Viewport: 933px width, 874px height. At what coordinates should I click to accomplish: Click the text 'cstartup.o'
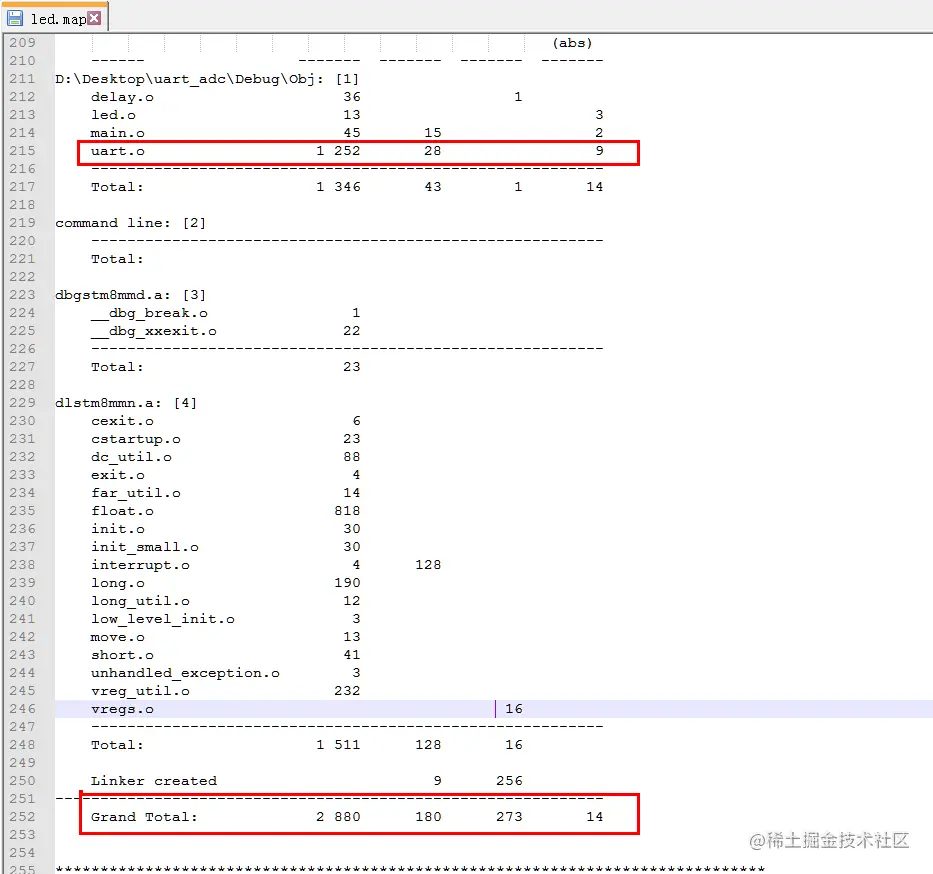(136, 439)
